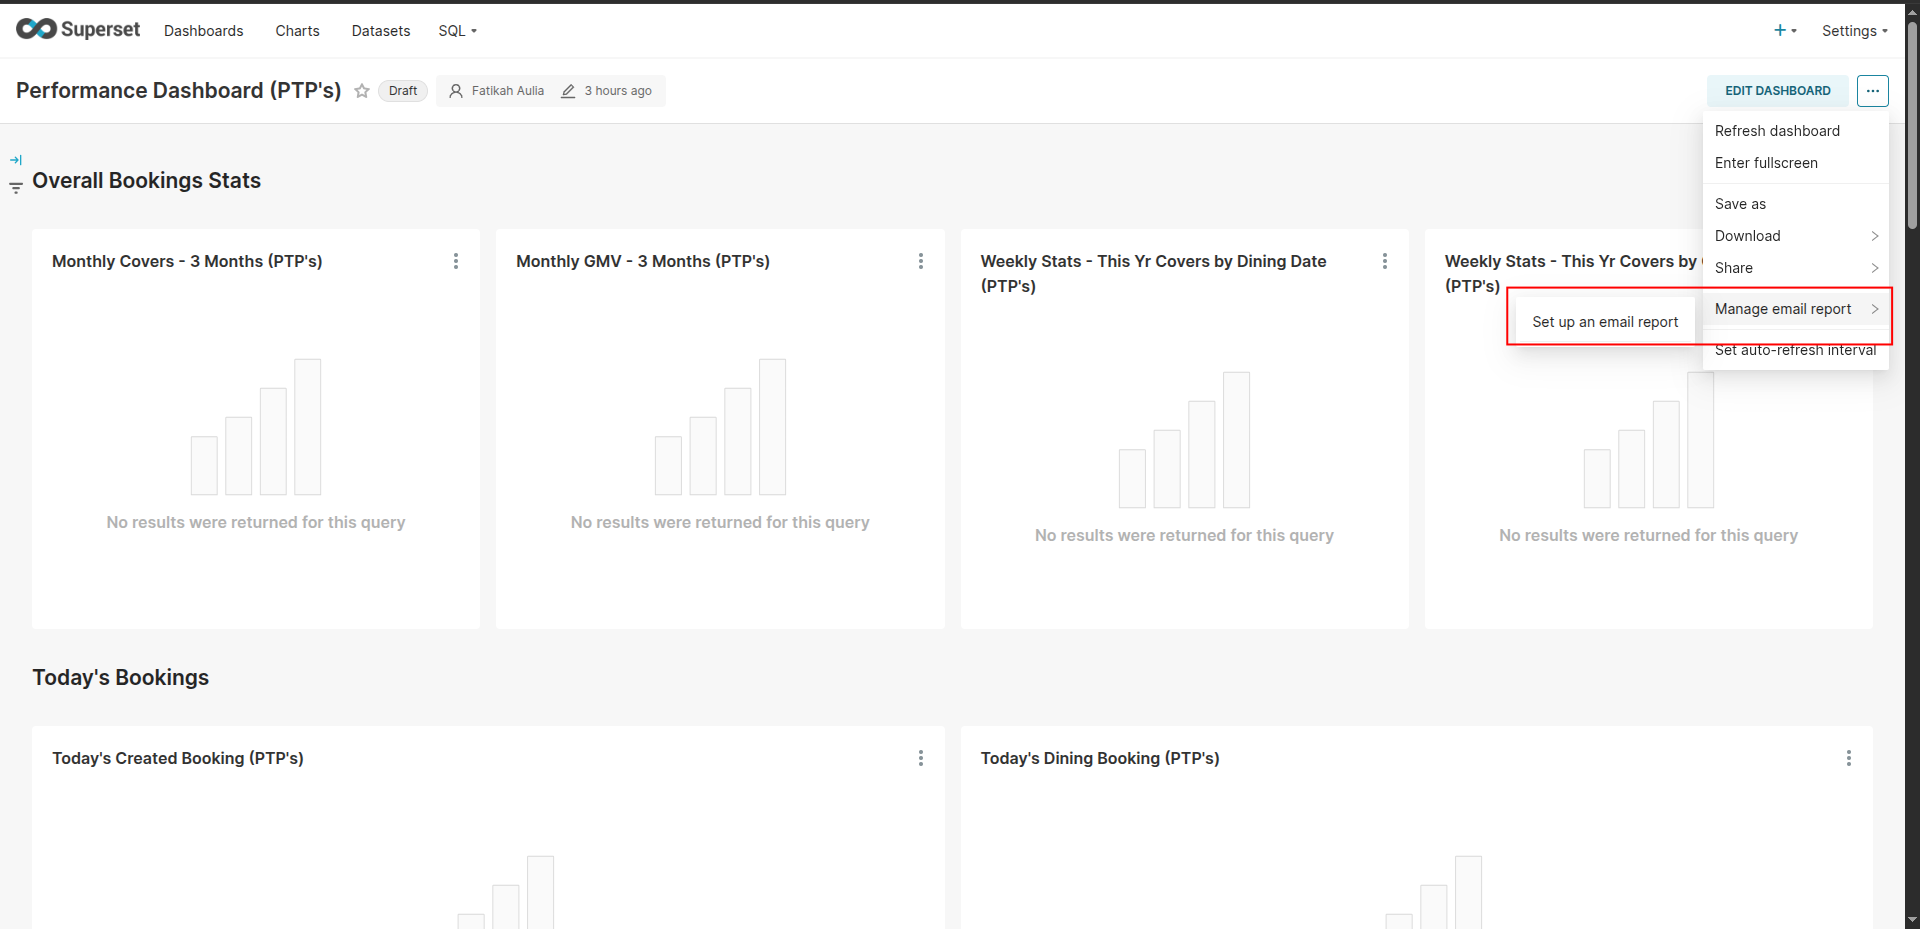1920x929 pixels.
Task: Click the Edit Dashboard button
Action: coord(1777,91)
